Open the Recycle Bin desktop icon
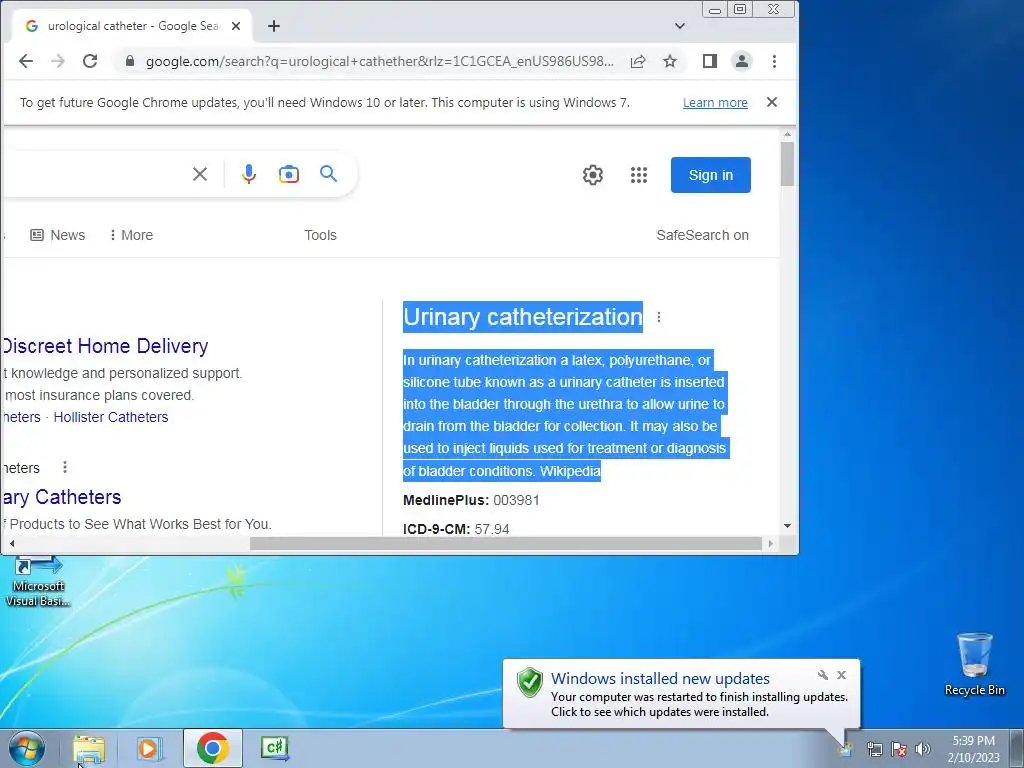 click(974, 664)
